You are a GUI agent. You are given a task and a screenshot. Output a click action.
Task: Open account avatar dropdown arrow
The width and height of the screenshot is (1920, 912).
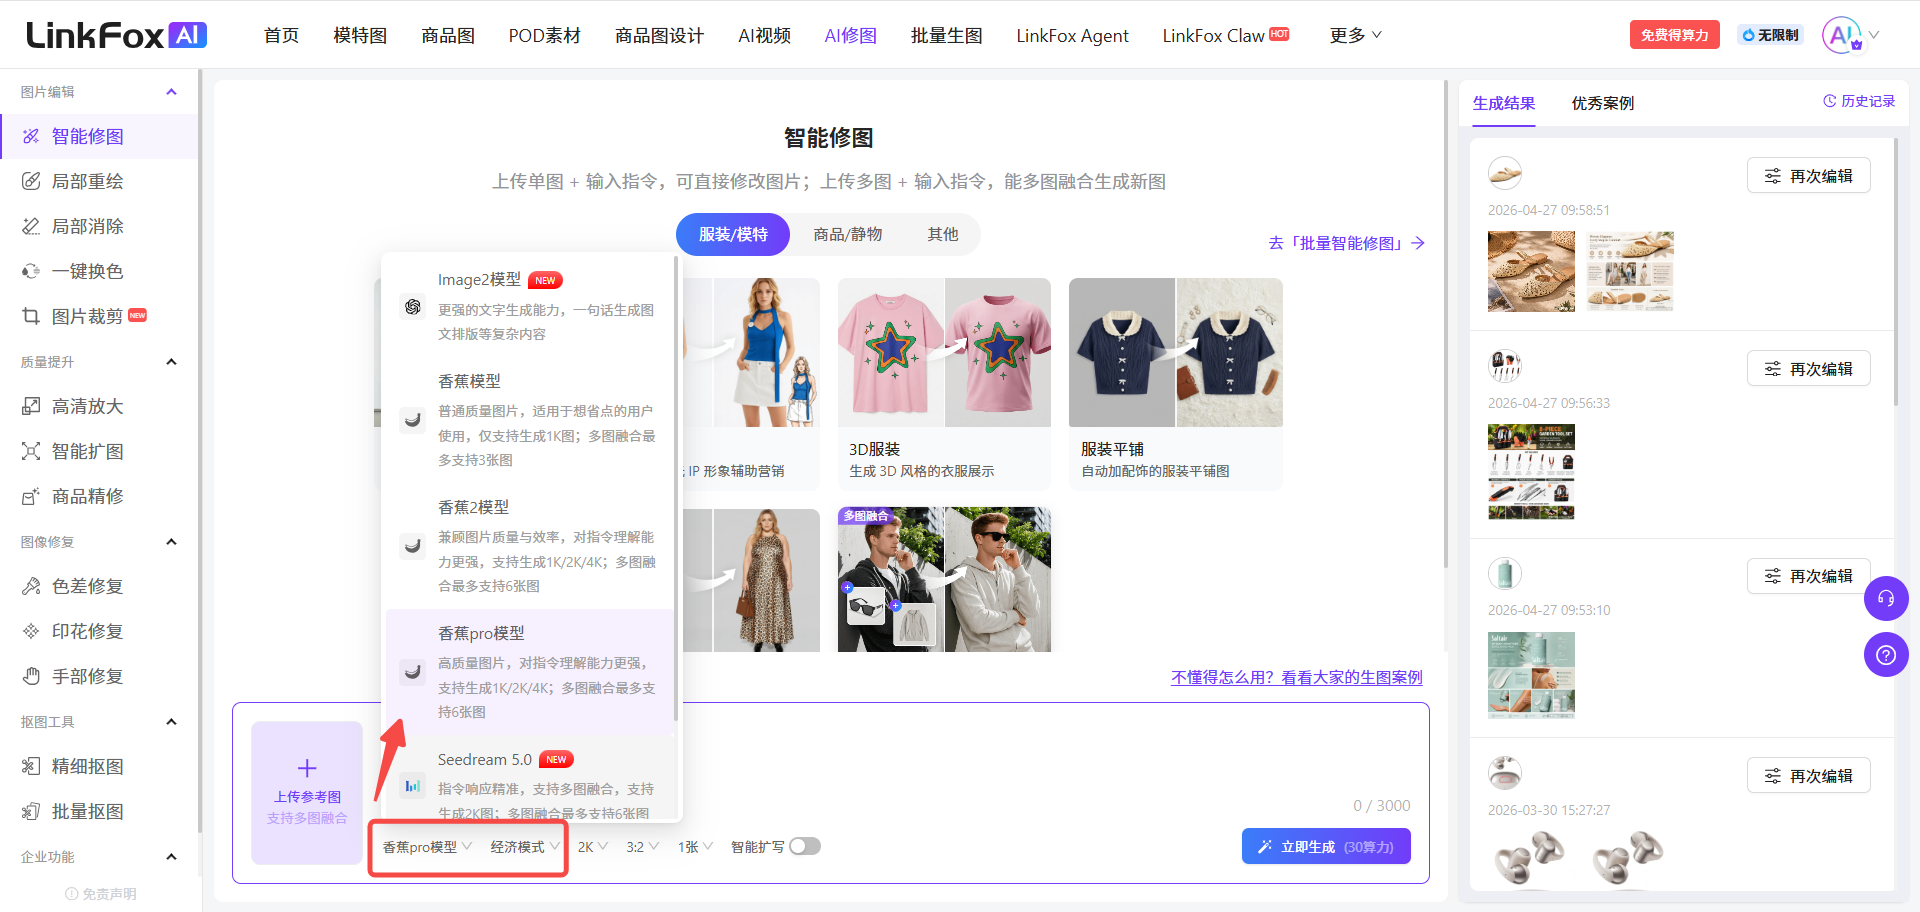tap(1874, 35)
